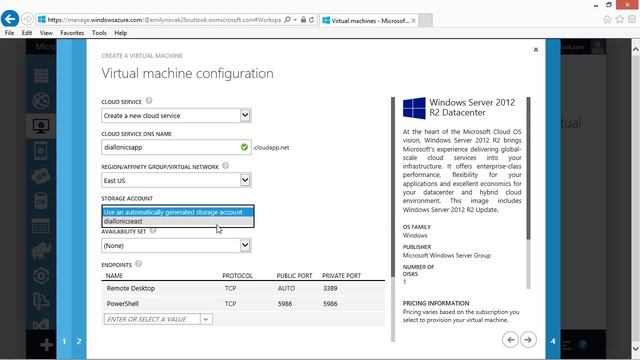Open Storage table icon in sidebar
The height and width of the screenshot is (360, 640).
pos(41,226)
